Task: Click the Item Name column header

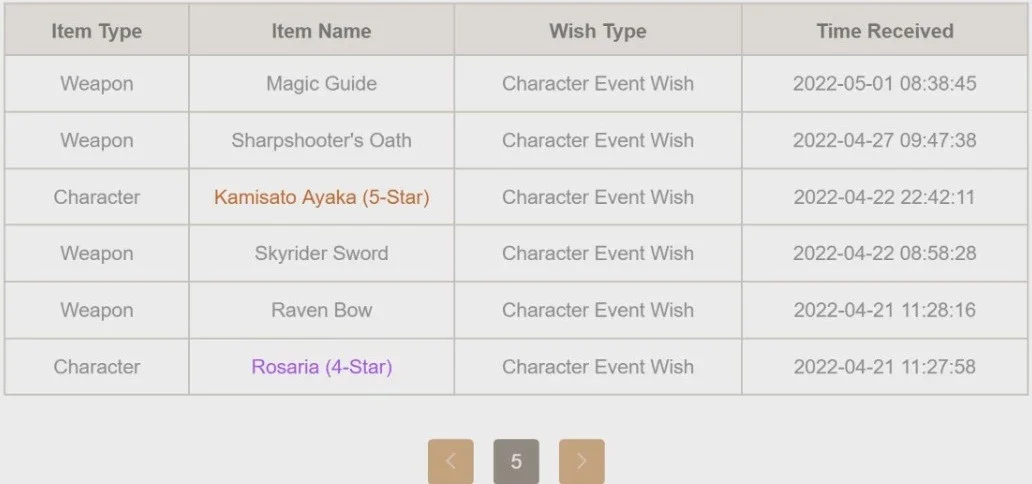Action: tap(321, 31)
